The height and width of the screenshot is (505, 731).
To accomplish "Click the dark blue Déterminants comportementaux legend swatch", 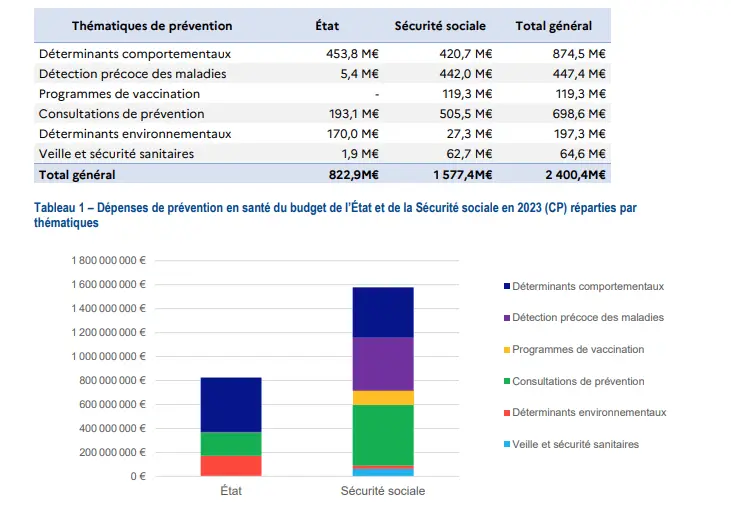I will pyautogui.click(x=507, y=286).
